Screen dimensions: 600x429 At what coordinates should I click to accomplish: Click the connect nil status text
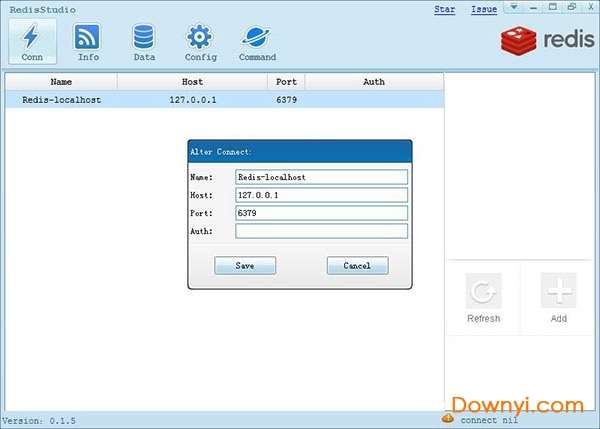click(489, 420)
